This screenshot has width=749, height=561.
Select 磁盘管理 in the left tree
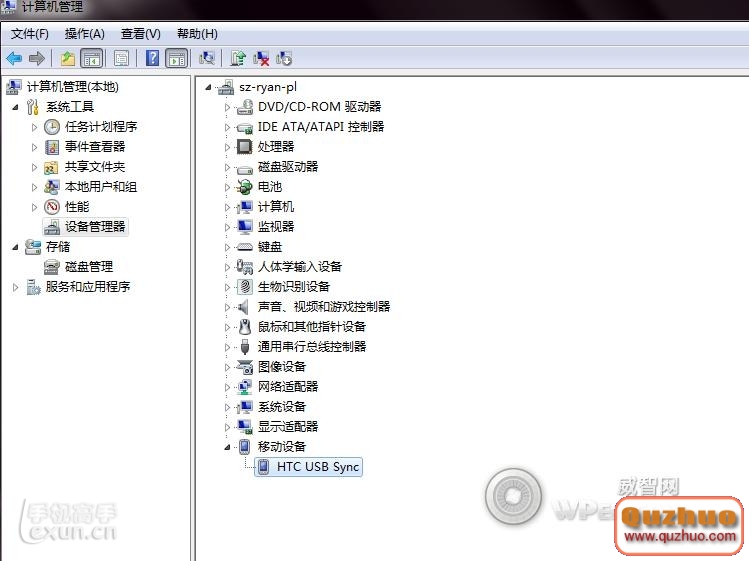click(x=89, y=267)
